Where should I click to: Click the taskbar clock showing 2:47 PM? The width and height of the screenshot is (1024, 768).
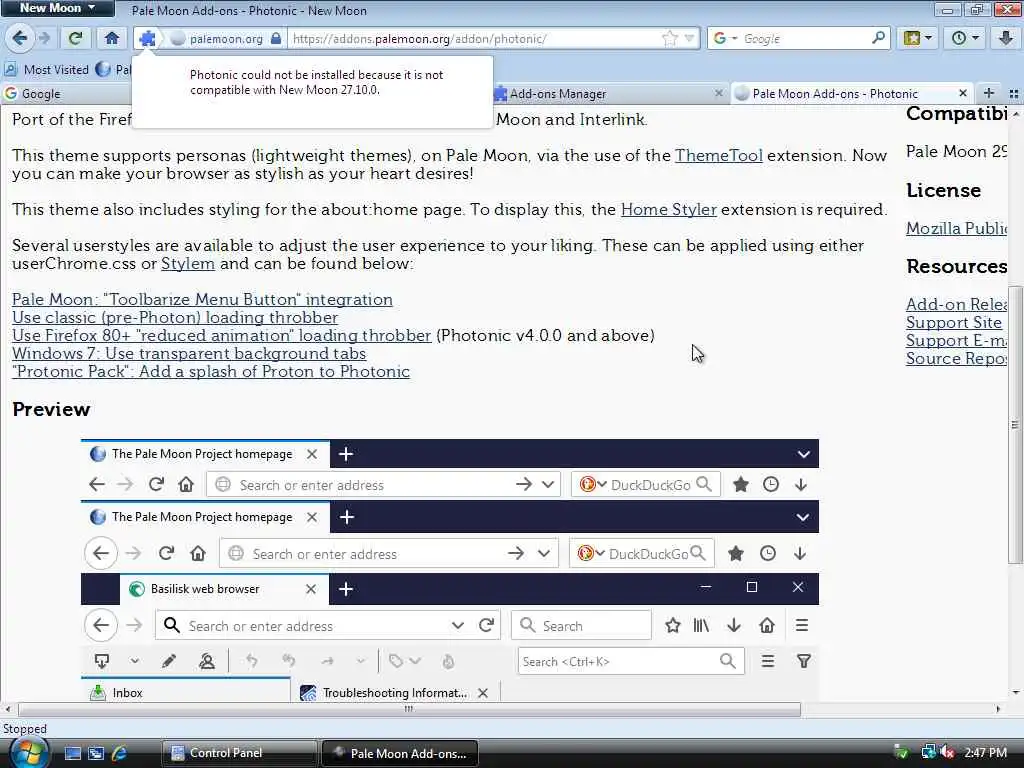coord(985,753)
